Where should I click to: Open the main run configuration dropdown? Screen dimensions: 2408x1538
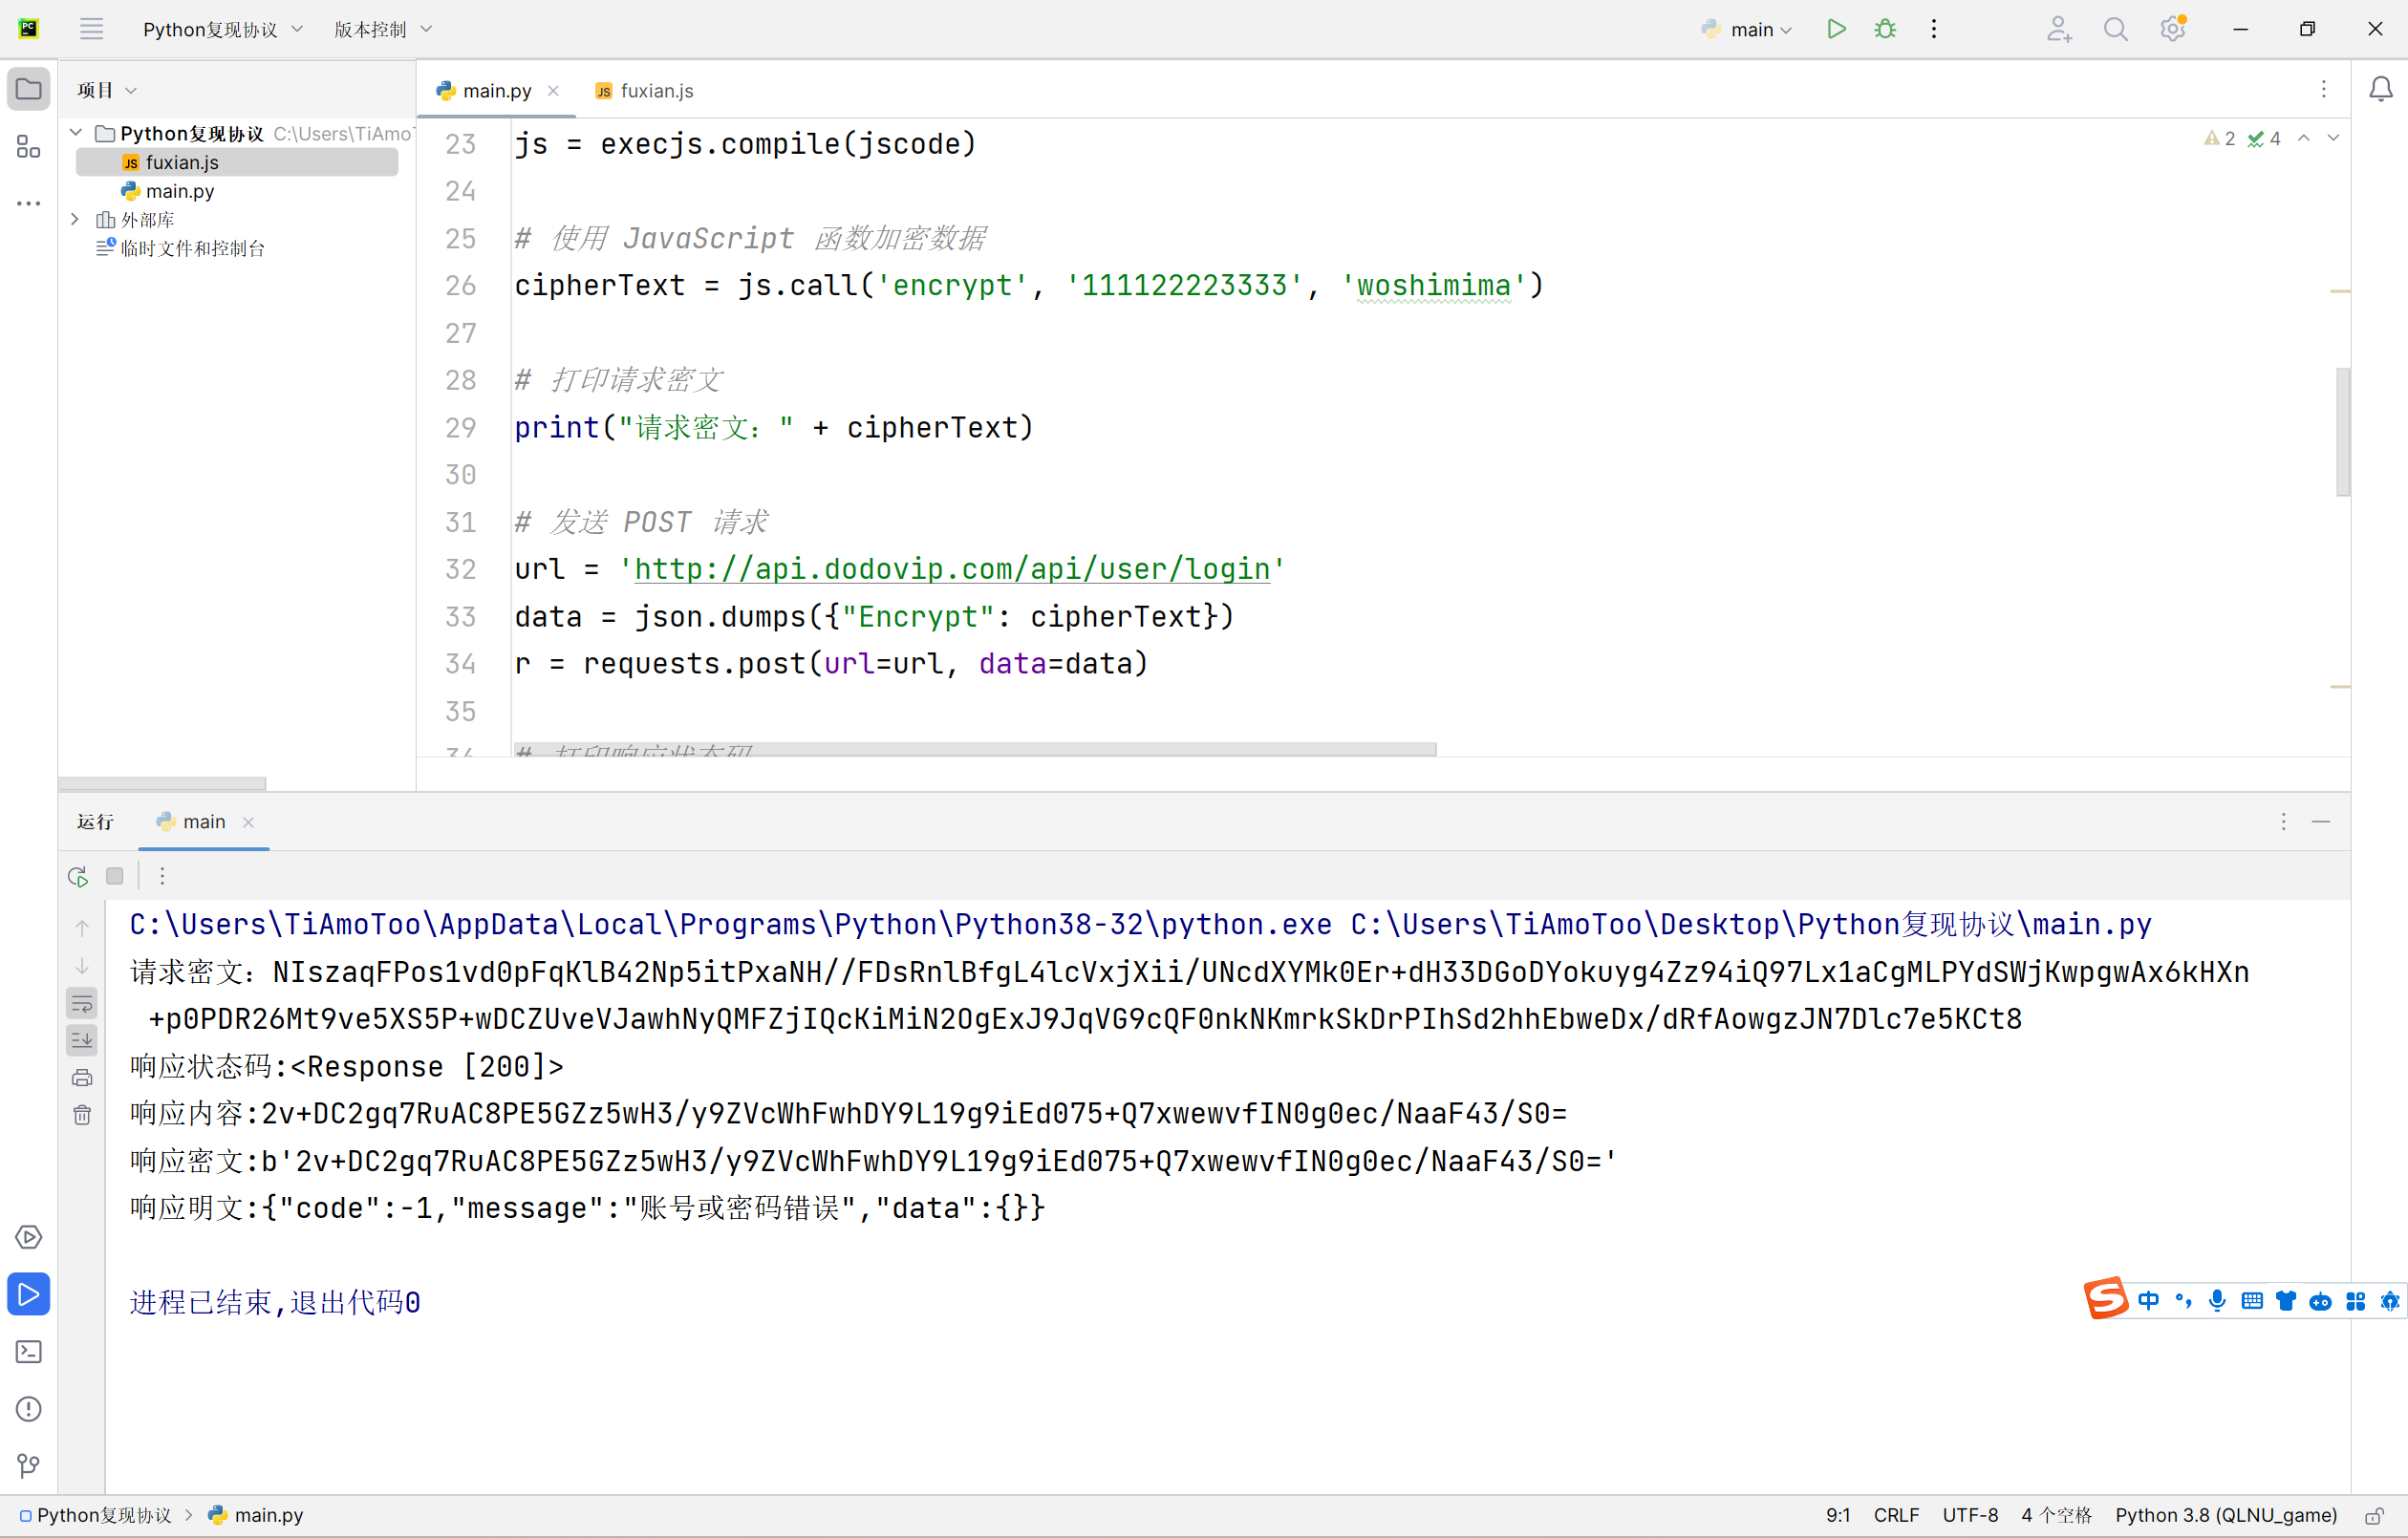1746,29
